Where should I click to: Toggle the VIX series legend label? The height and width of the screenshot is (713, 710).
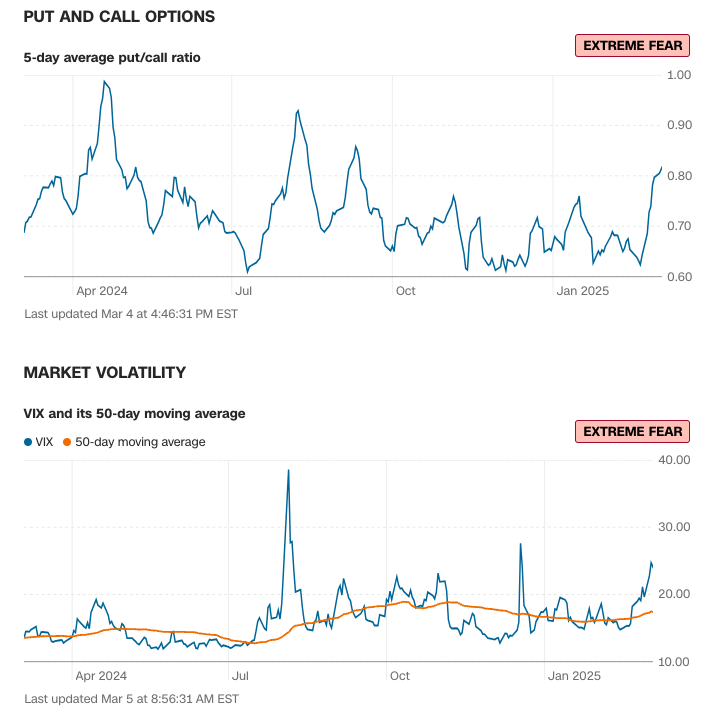pyautogui.click(x=44, y=442)
